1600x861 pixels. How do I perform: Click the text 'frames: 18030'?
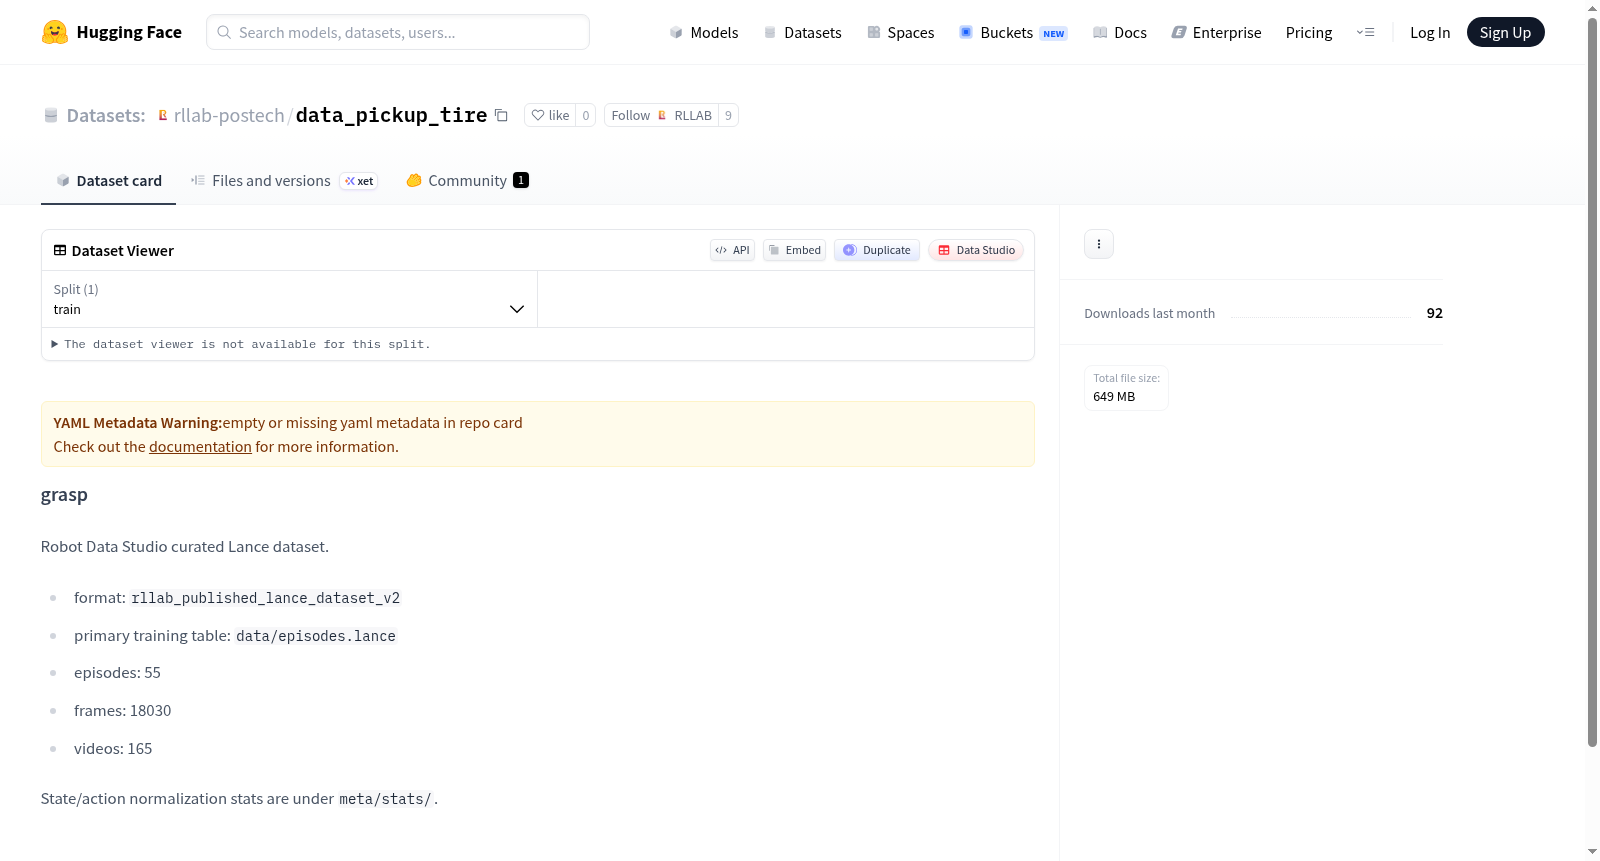[x=122, y=711]
